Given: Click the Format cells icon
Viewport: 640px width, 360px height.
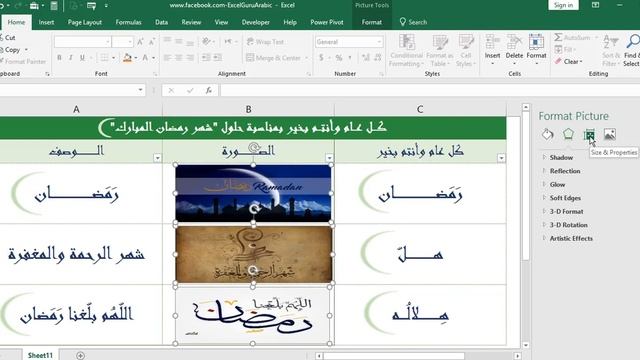Looking at the screenshot, I should pos(536,50).
